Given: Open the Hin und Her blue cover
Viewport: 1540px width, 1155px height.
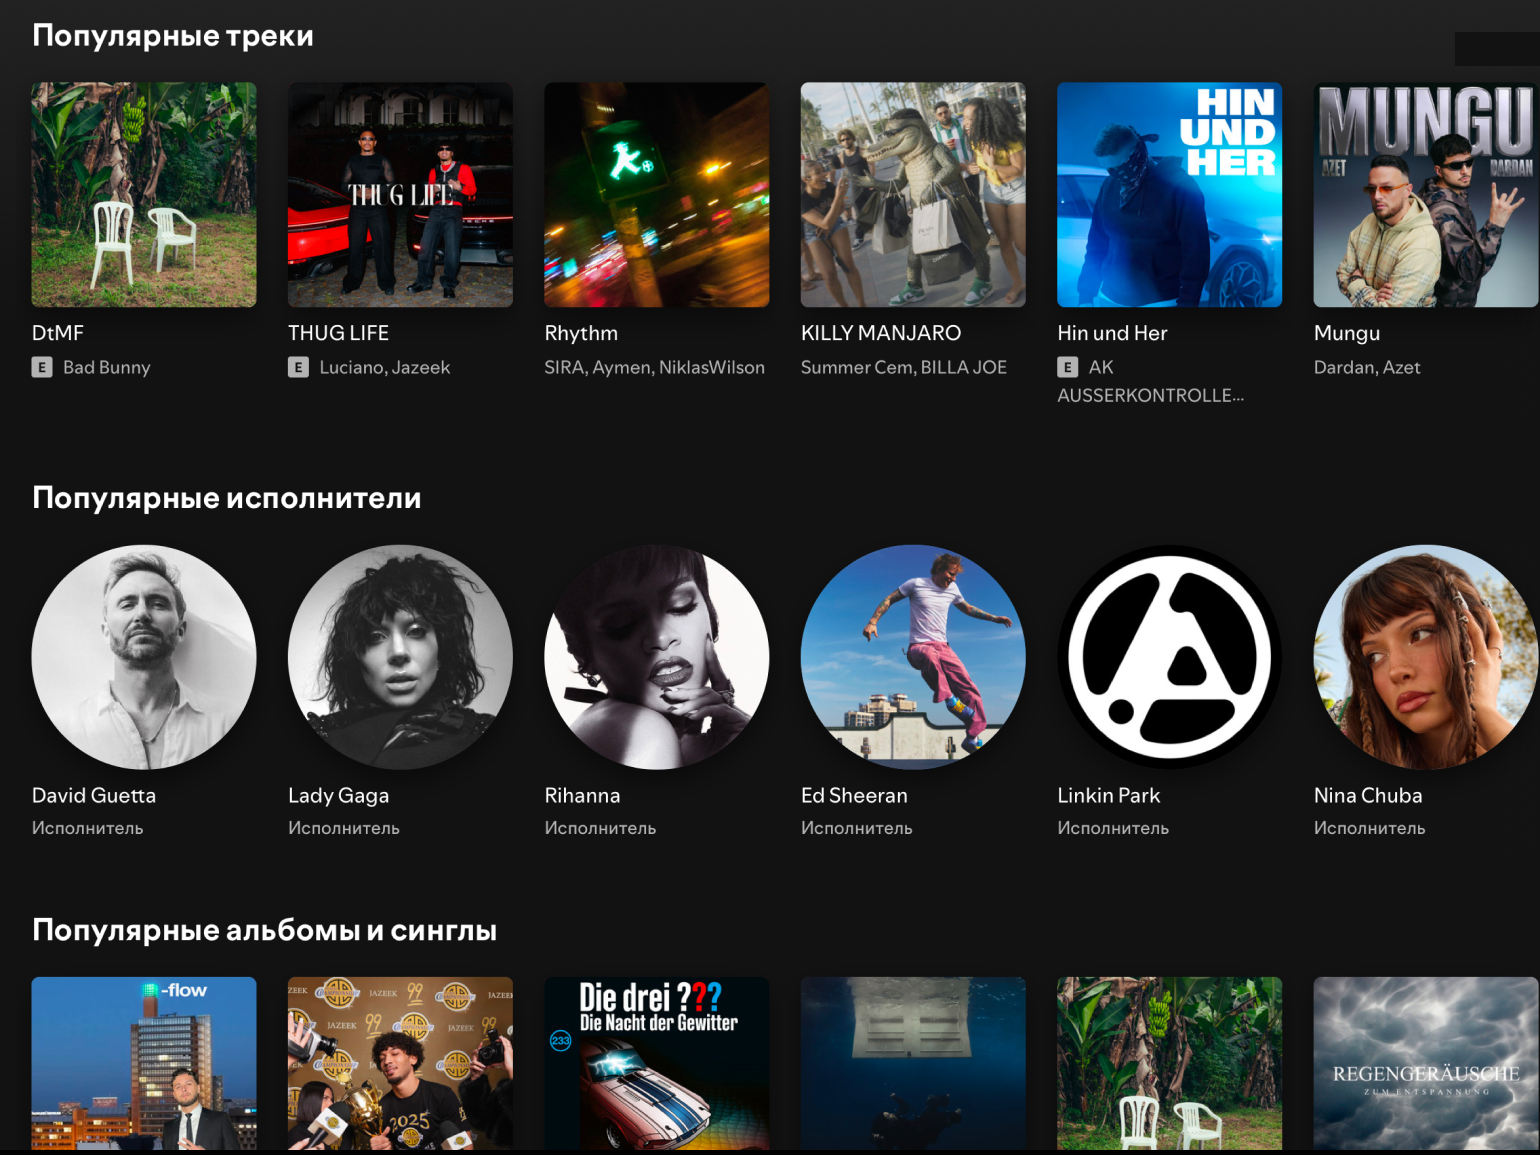Looking at the screenshot, I should pyautogui.click(x=1170, y=194).
